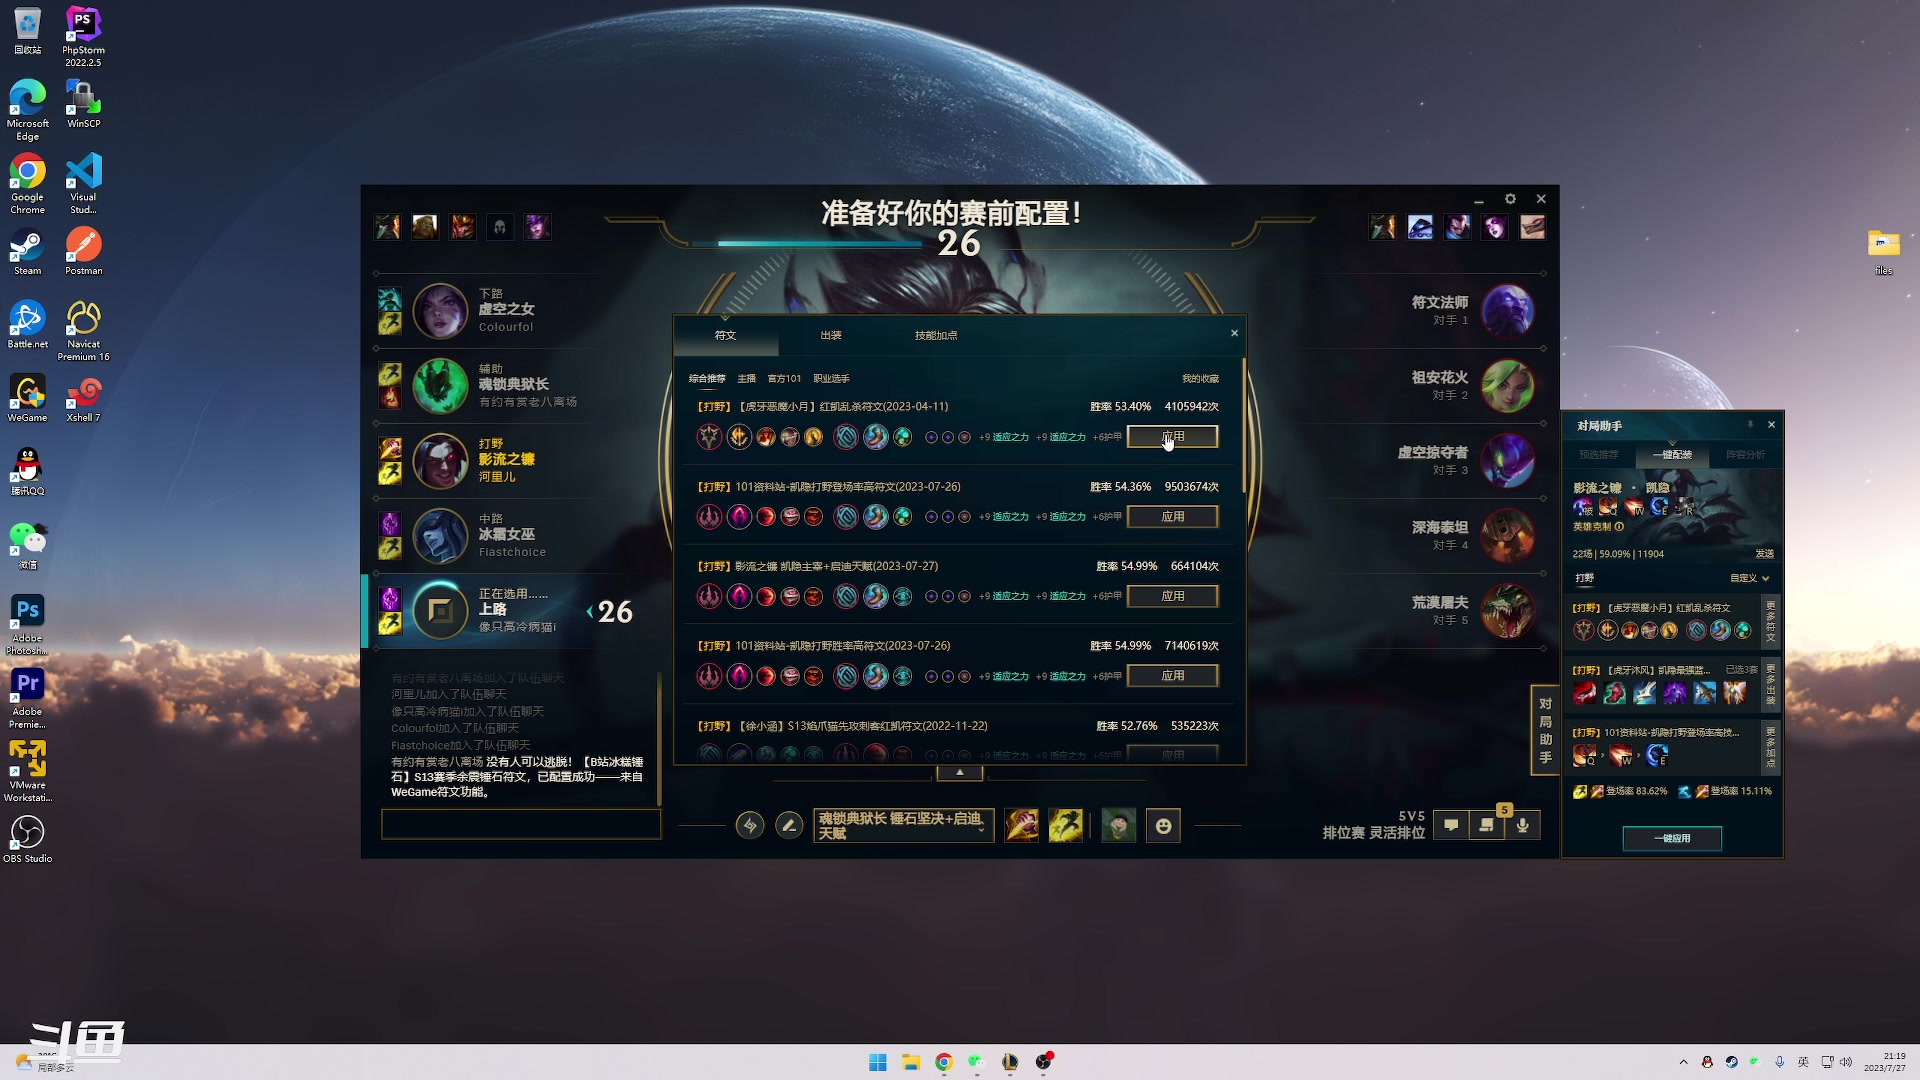Click last enemy ban icon top-right
Viewport: 1920px width, 1080px height.
(x=1532, y=227)
